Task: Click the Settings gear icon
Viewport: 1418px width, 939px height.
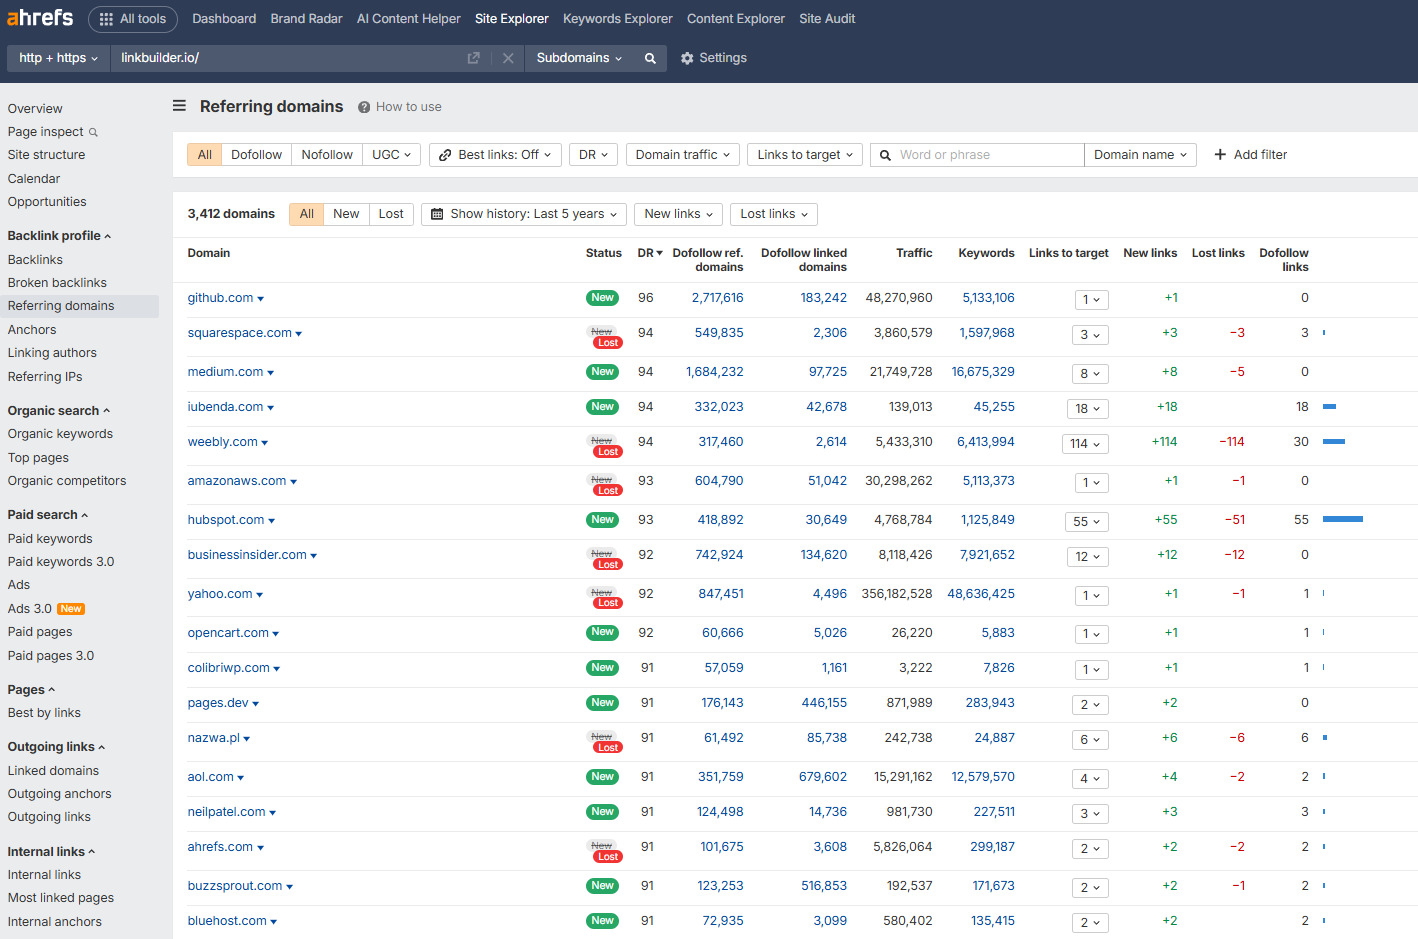Action: (687, 58)
